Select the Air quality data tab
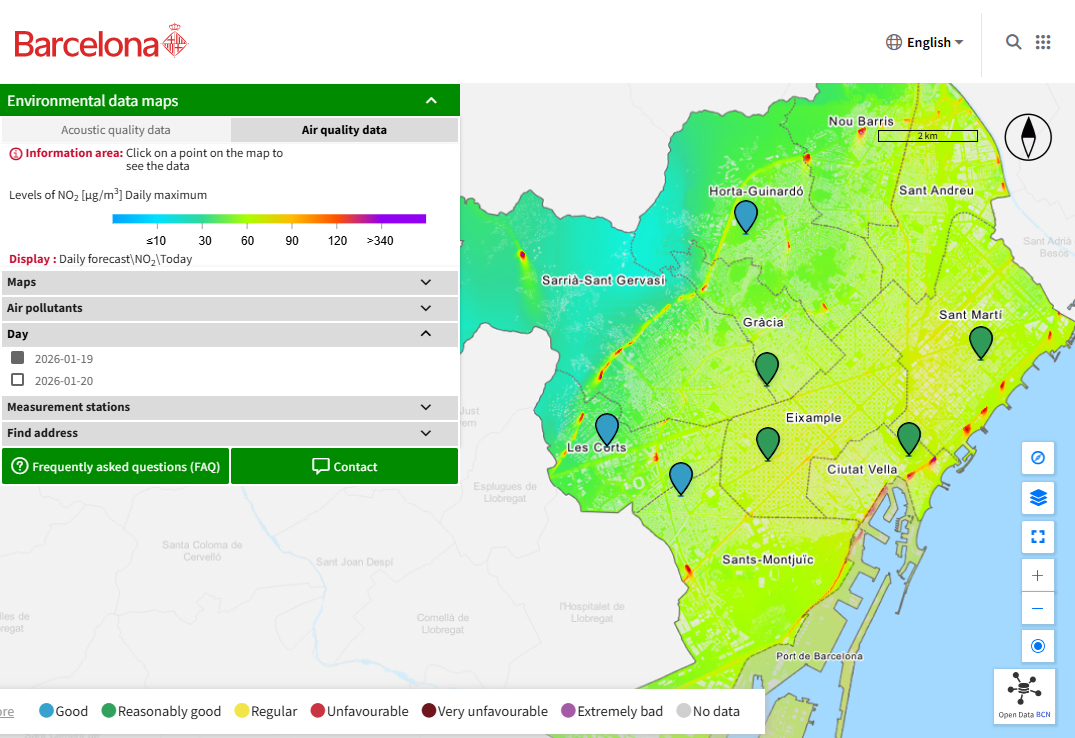 click(x=344, y=130)
